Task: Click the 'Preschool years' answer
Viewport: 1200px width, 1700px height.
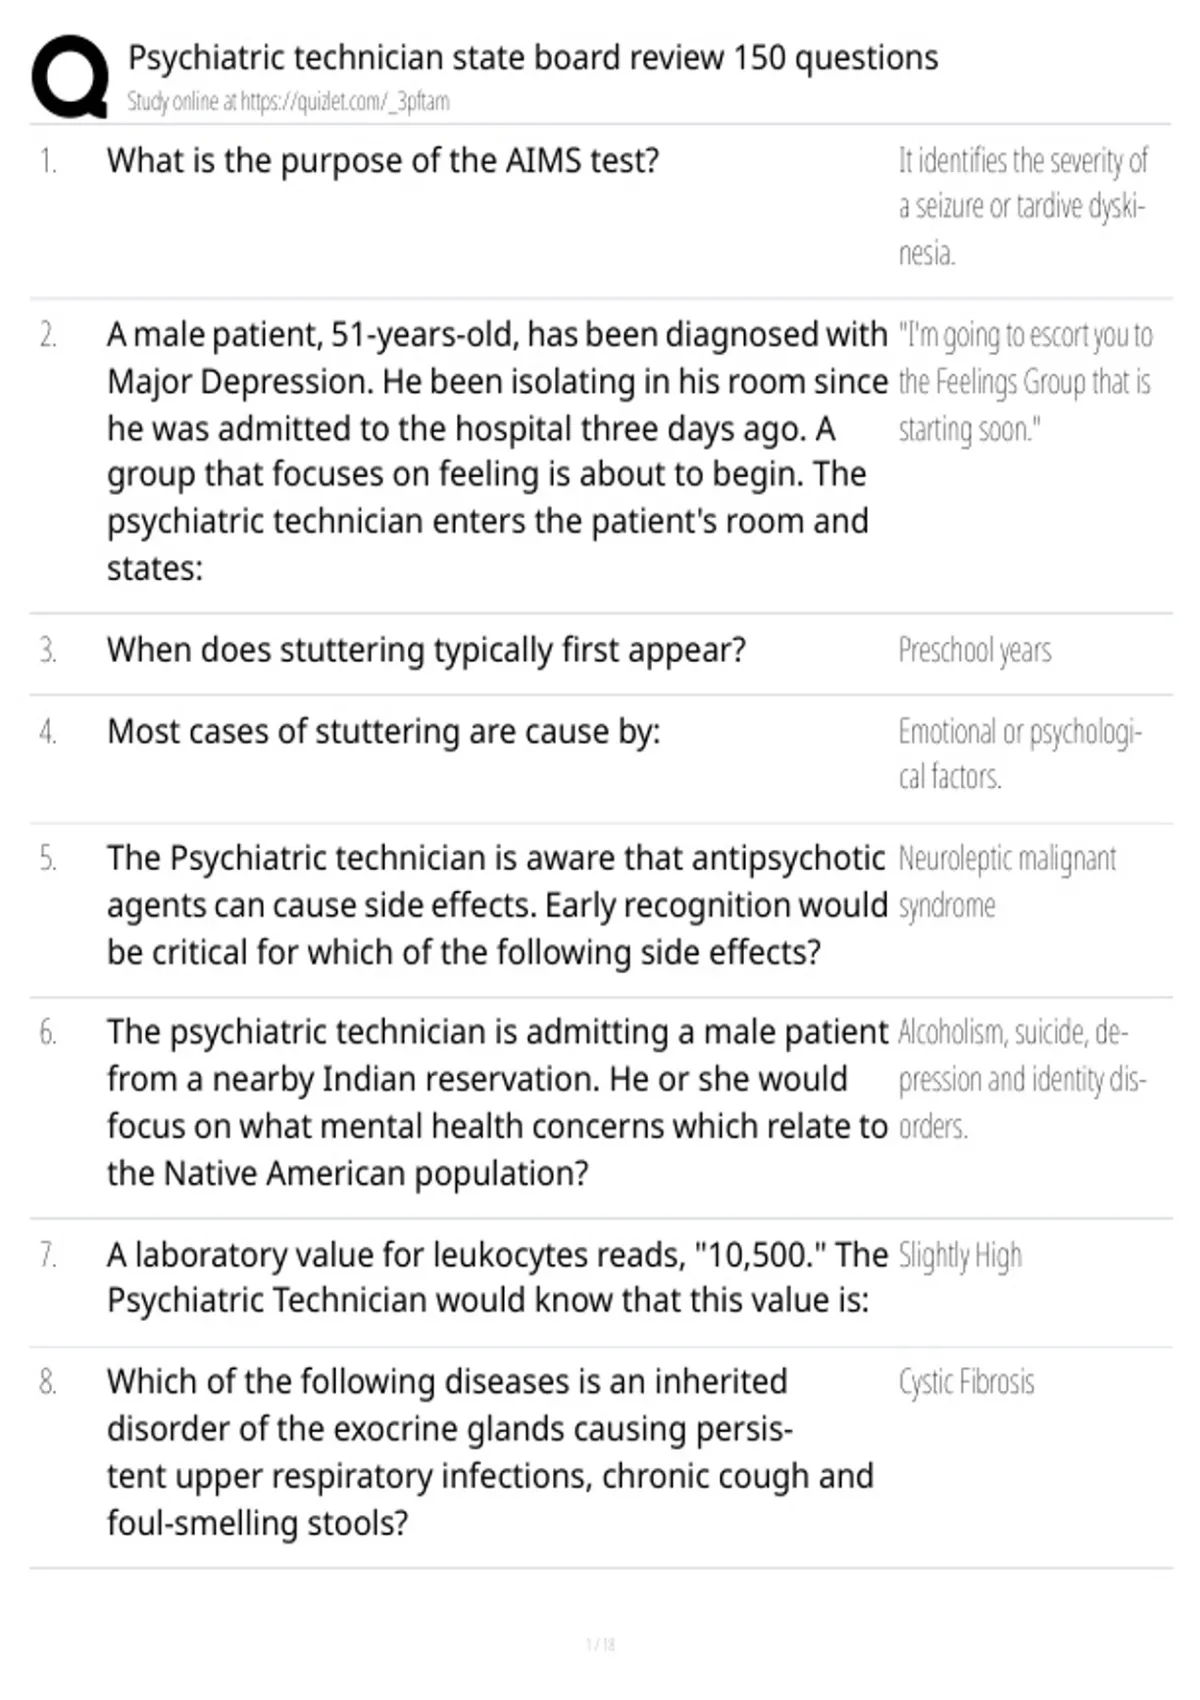Action: pyautogui.click(x=975, y=651)
